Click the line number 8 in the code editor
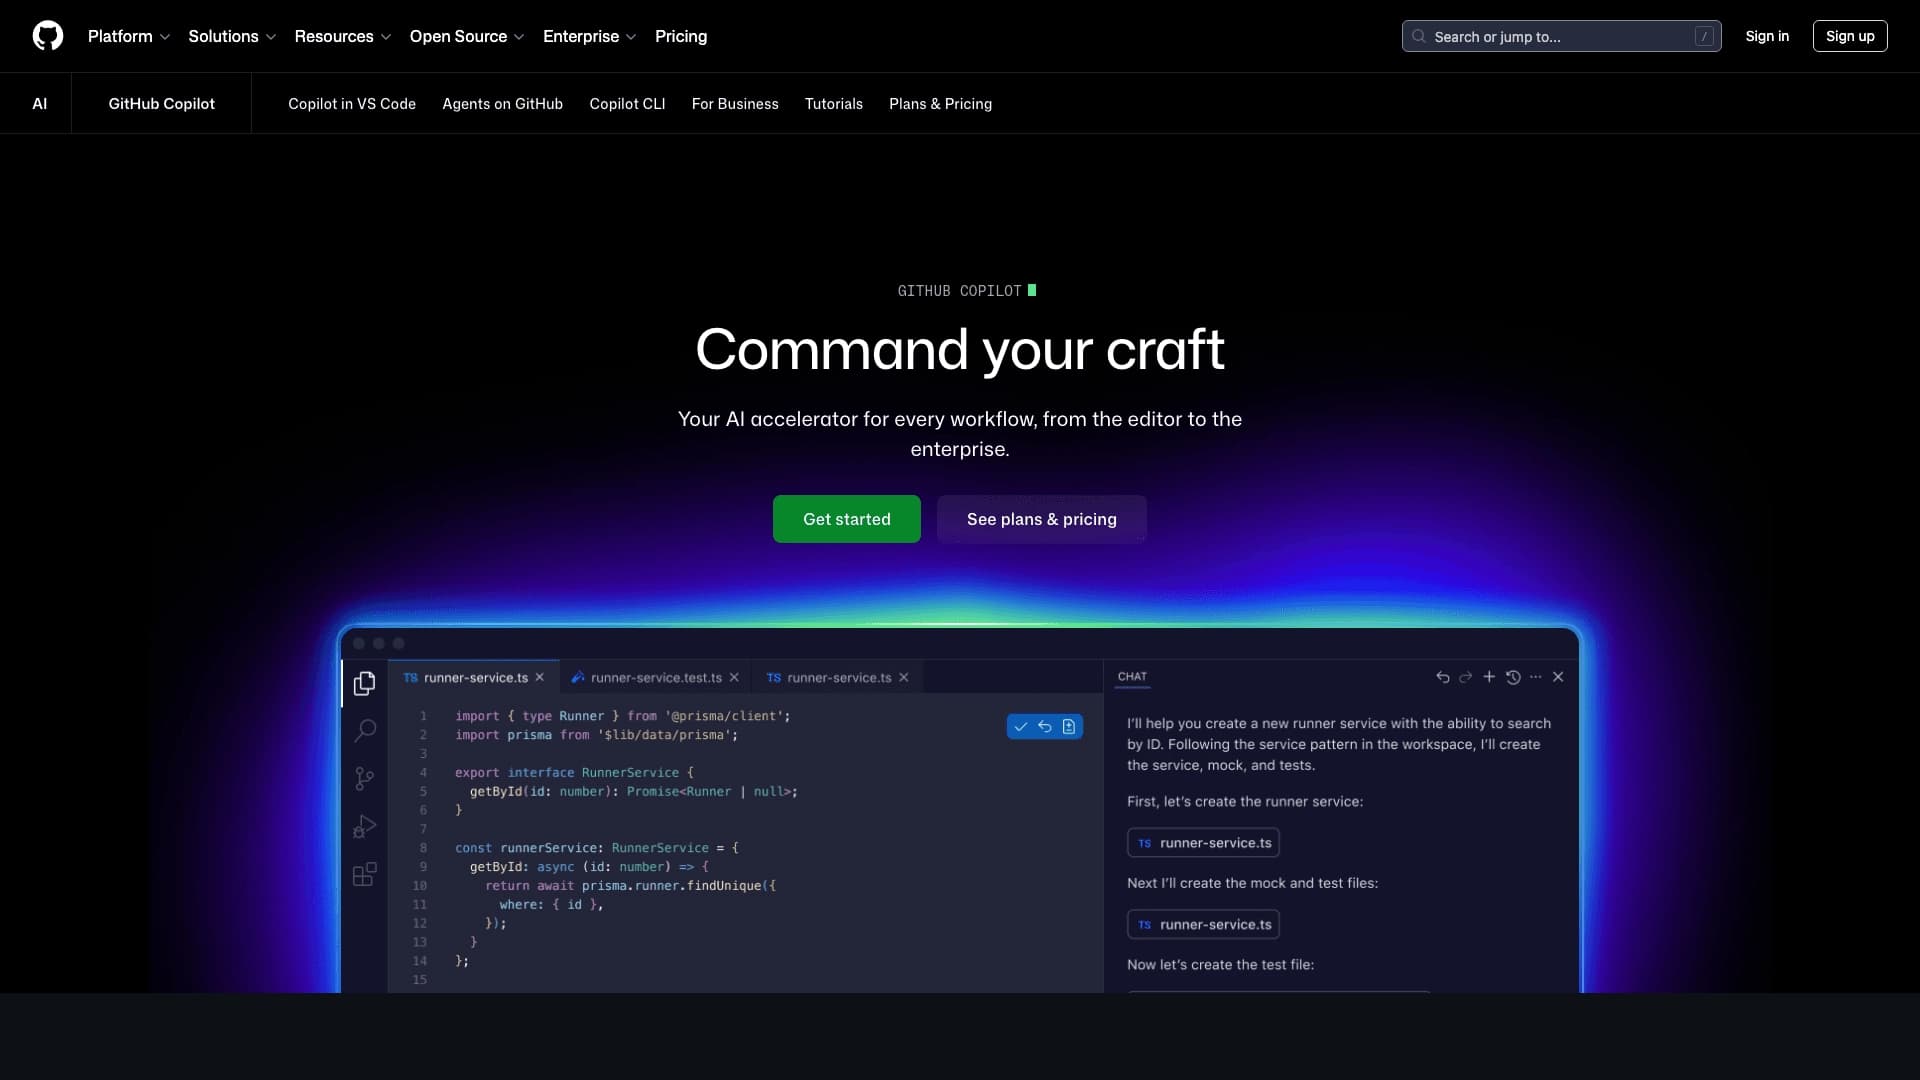This screenshot has width=1920, height=1080. 423,848
